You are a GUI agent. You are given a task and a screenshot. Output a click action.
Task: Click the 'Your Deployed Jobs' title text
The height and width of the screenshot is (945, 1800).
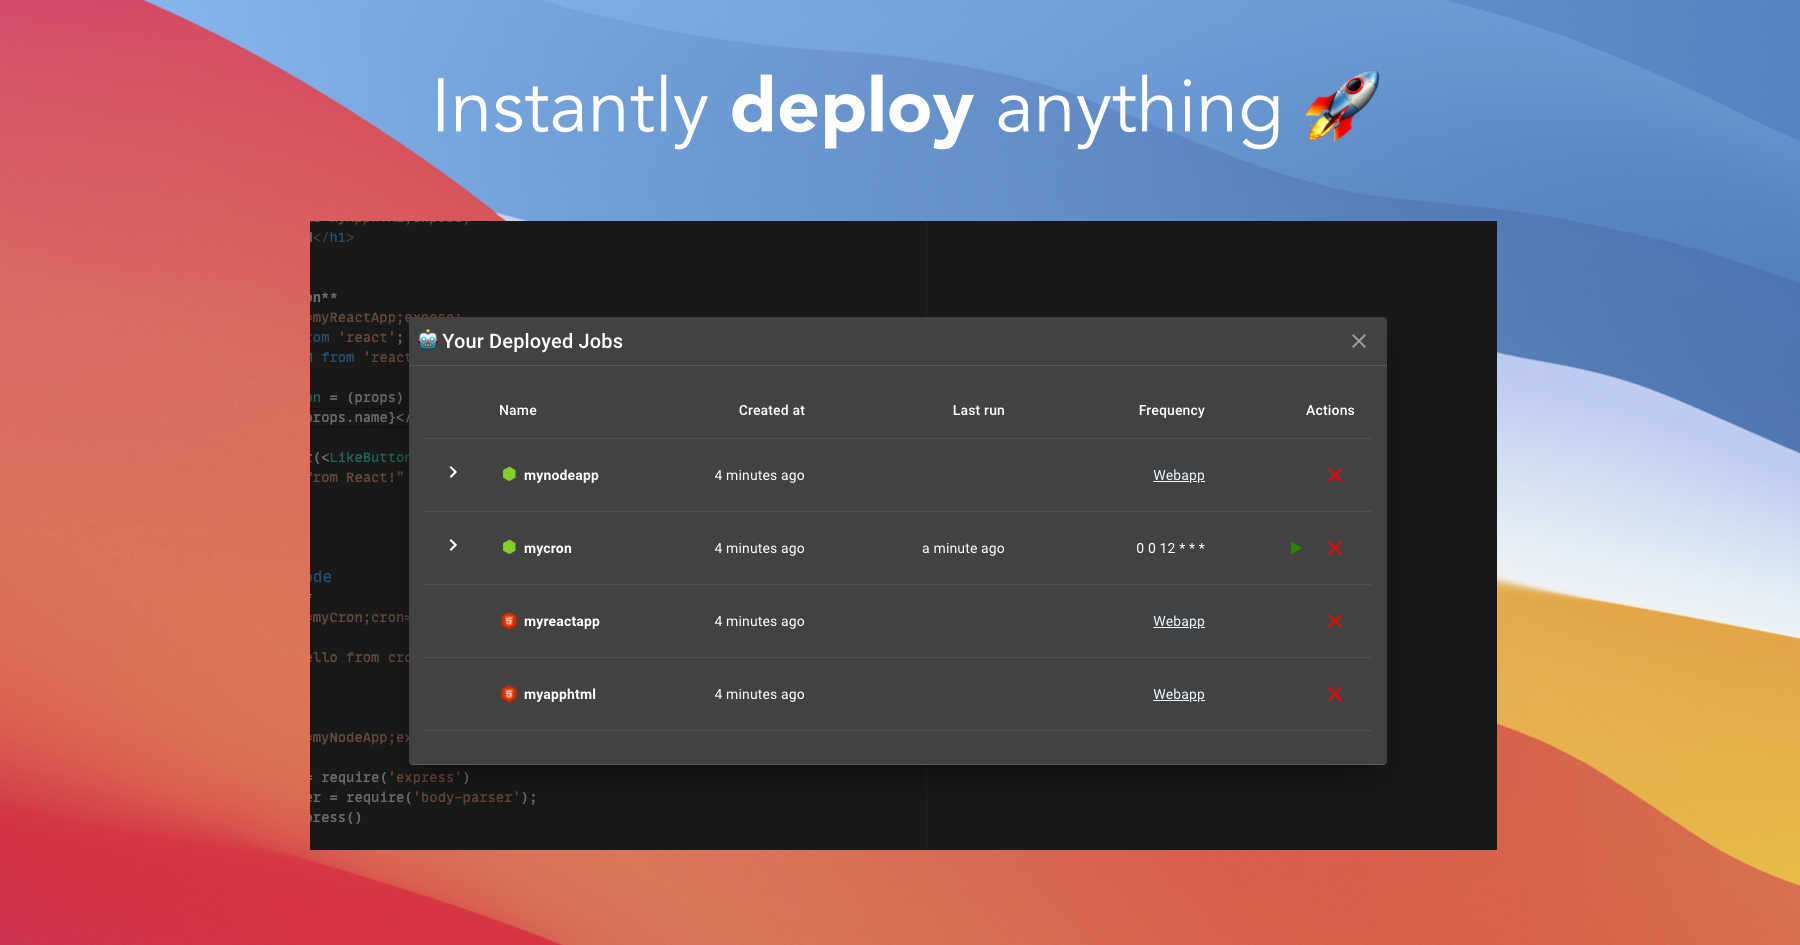[532, 341]
